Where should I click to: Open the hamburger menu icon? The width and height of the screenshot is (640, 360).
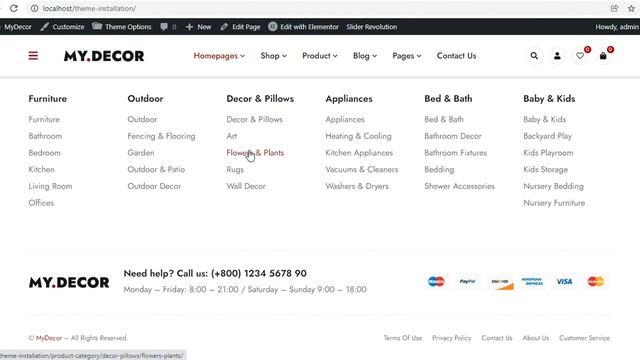(x=33, y=56)
